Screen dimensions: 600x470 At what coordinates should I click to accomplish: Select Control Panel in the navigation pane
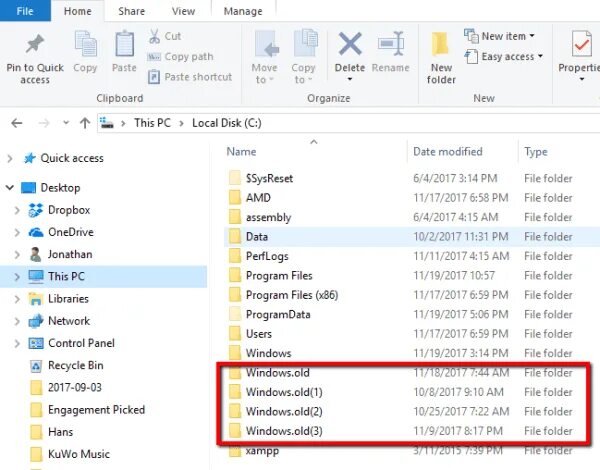coord(72,343)
